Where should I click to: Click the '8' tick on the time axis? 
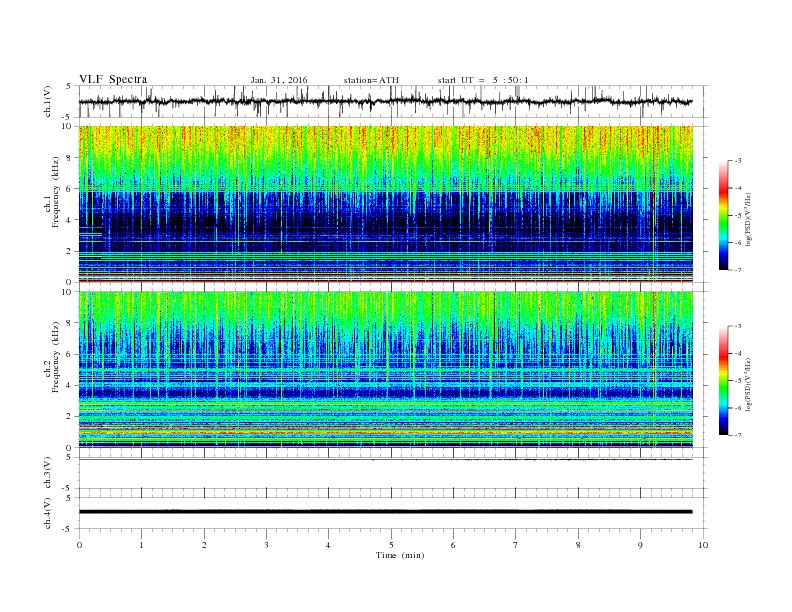click(578, 545)
